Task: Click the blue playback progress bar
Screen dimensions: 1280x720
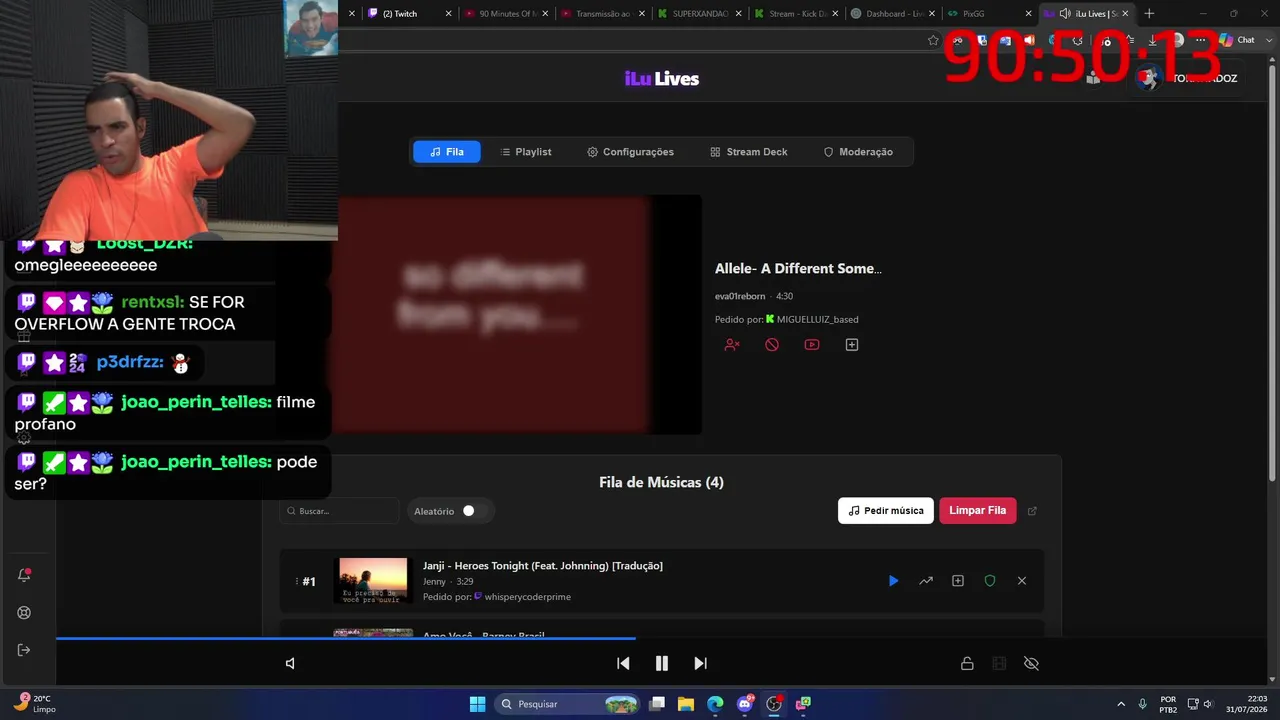Action: [346, 638]
